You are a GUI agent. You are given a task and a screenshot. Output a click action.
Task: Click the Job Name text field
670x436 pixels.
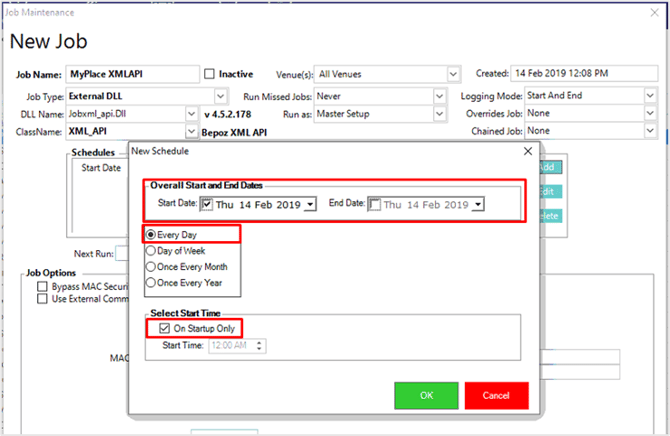point(132,74)
